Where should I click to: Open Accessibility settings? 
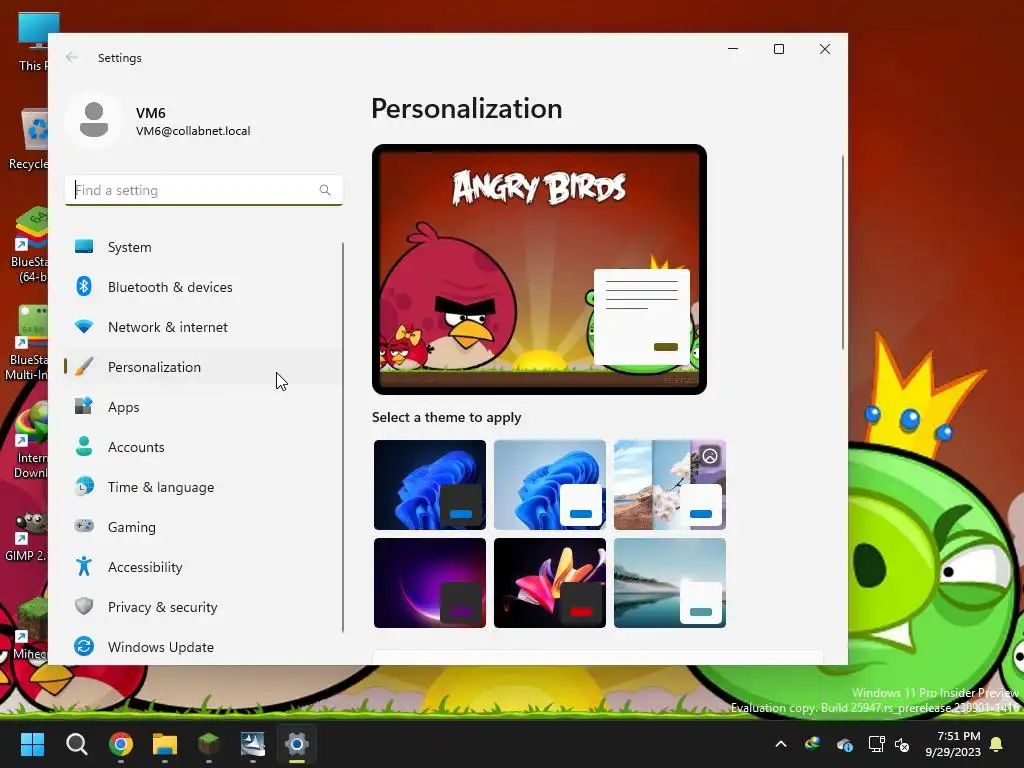tap(202, 567)
